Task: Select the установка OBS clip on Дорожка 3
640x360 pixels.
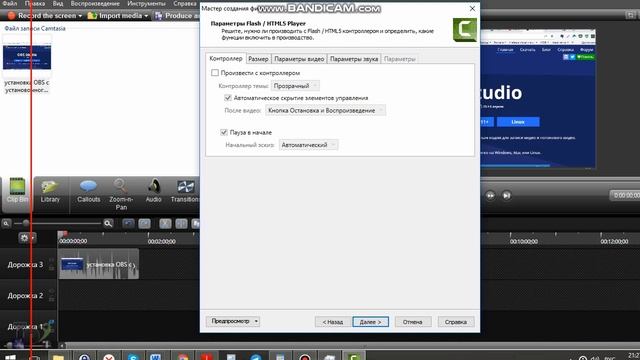Action: (x=98, y=264)
